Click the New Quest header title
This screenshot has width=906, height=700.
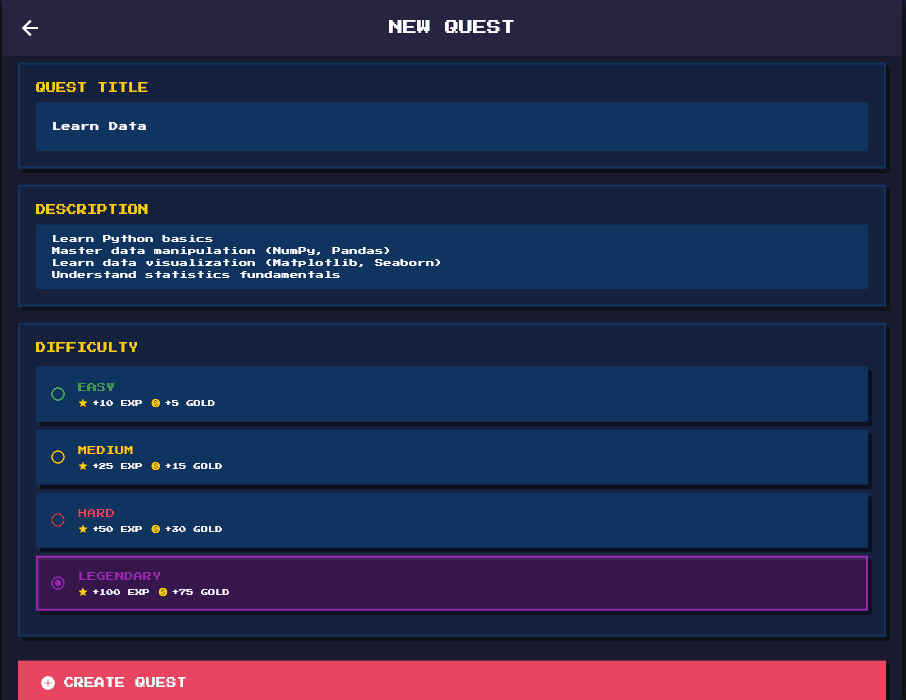pos(451,27)
